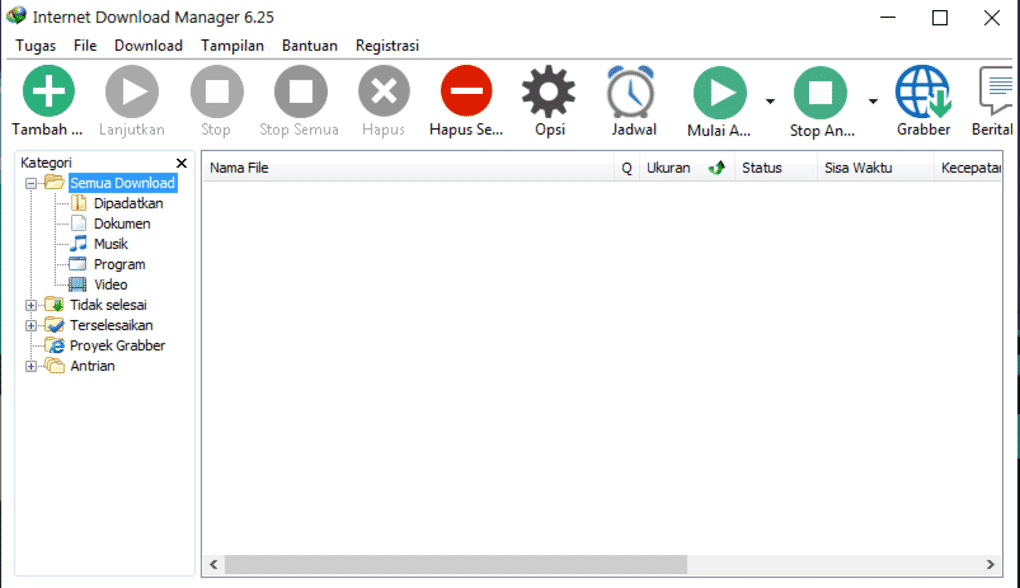1020x588 pixels.
Task: Click the IDM app icon in title bar
Action: pos(16,16)
